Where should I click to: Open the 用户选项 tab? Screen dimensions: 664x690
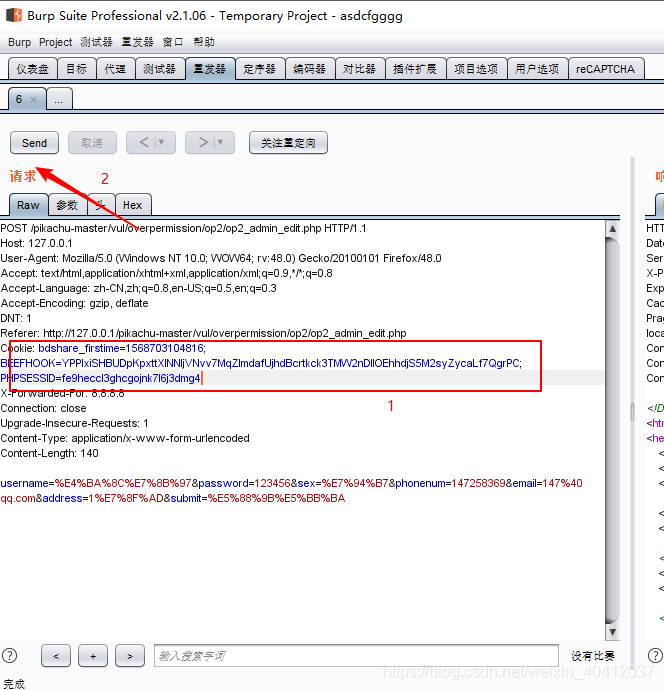pyautogui.click(x=537, y=69)
